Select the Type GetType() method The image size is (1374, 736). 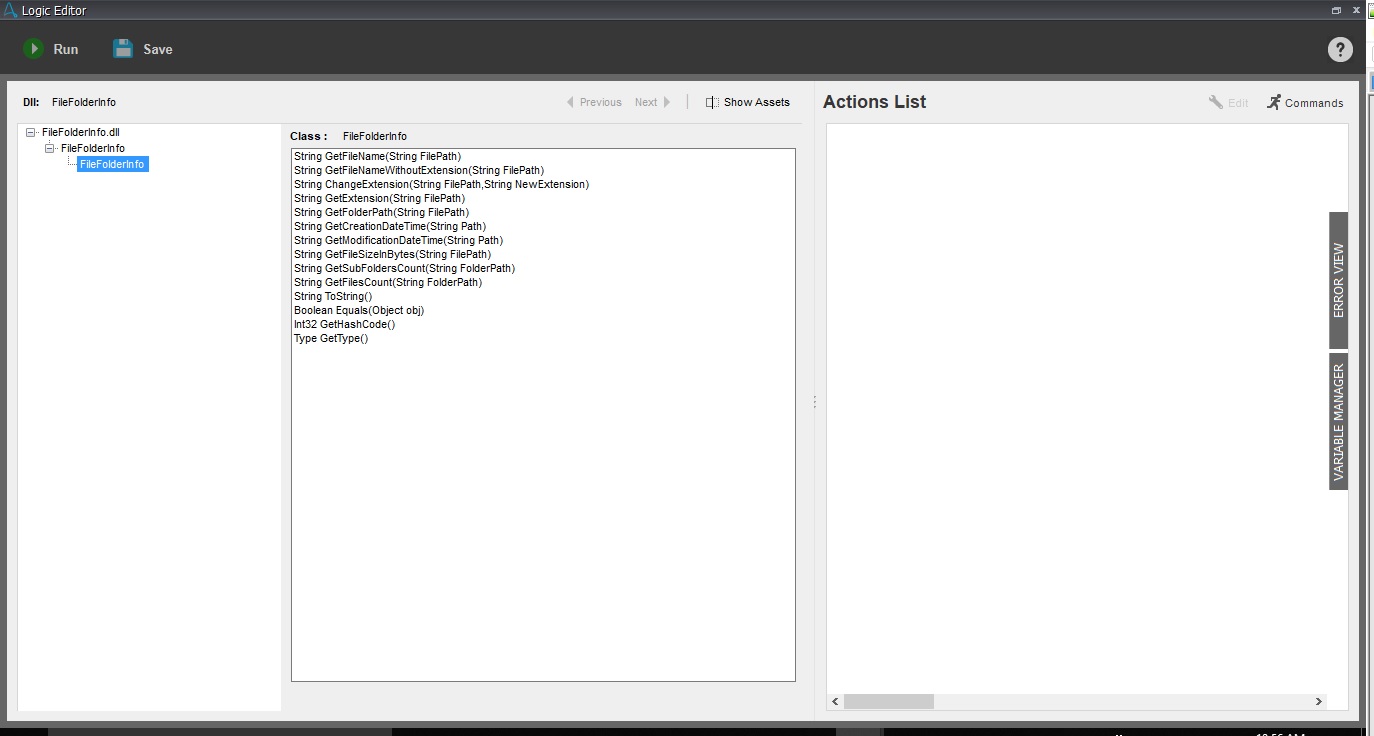pyautogui.click(x=331, y=338)
